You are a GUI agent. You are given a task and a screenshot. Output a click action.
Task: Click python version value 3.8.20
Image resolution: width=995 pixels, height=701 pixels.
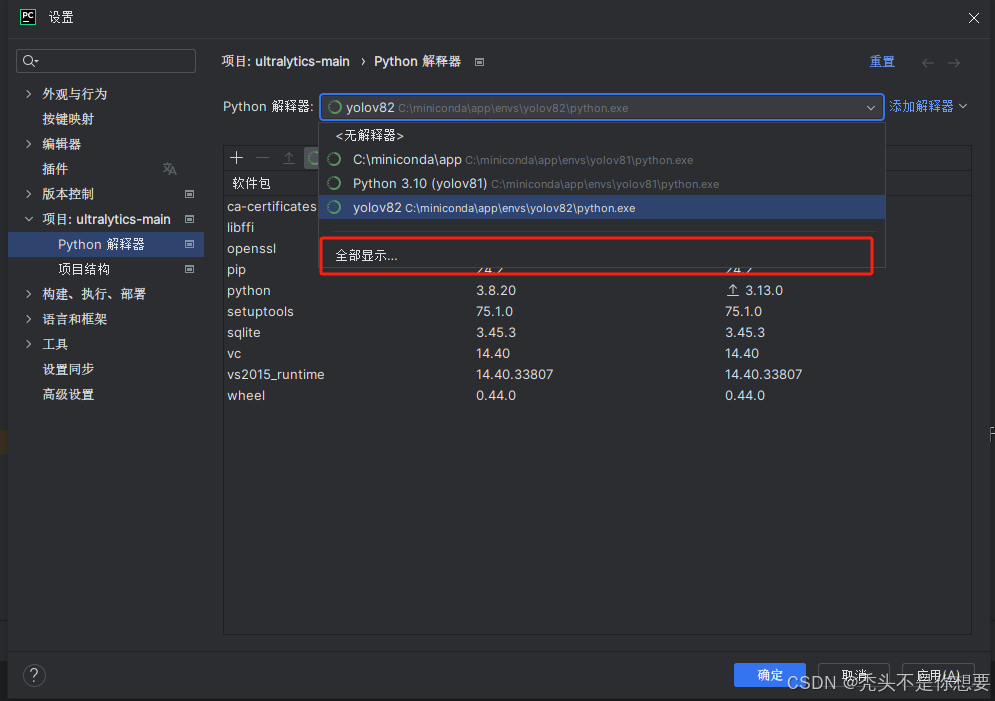496,291
